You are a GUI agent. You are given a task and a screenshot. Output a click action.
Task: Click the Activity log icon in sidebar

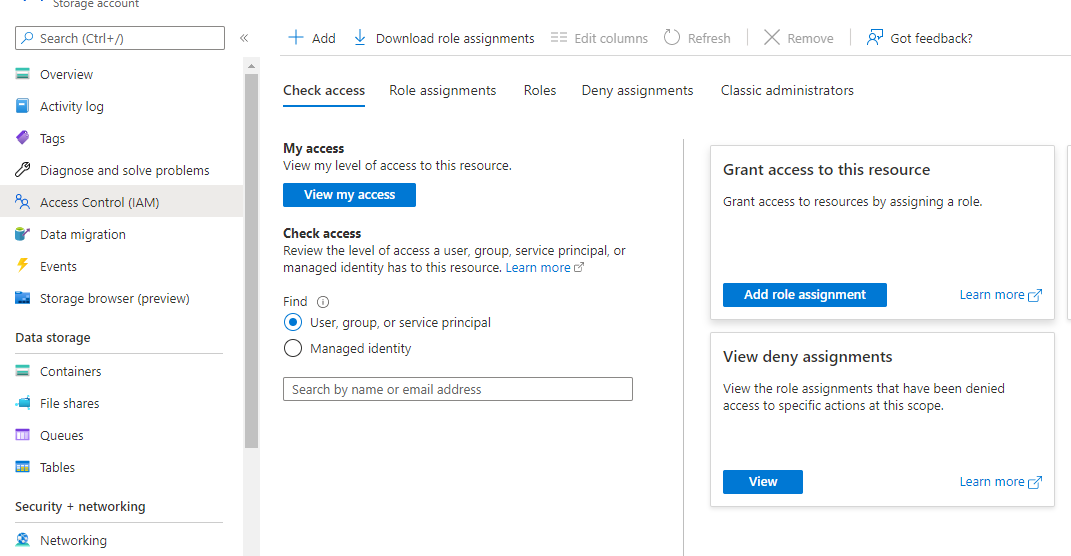coord(22,106)
